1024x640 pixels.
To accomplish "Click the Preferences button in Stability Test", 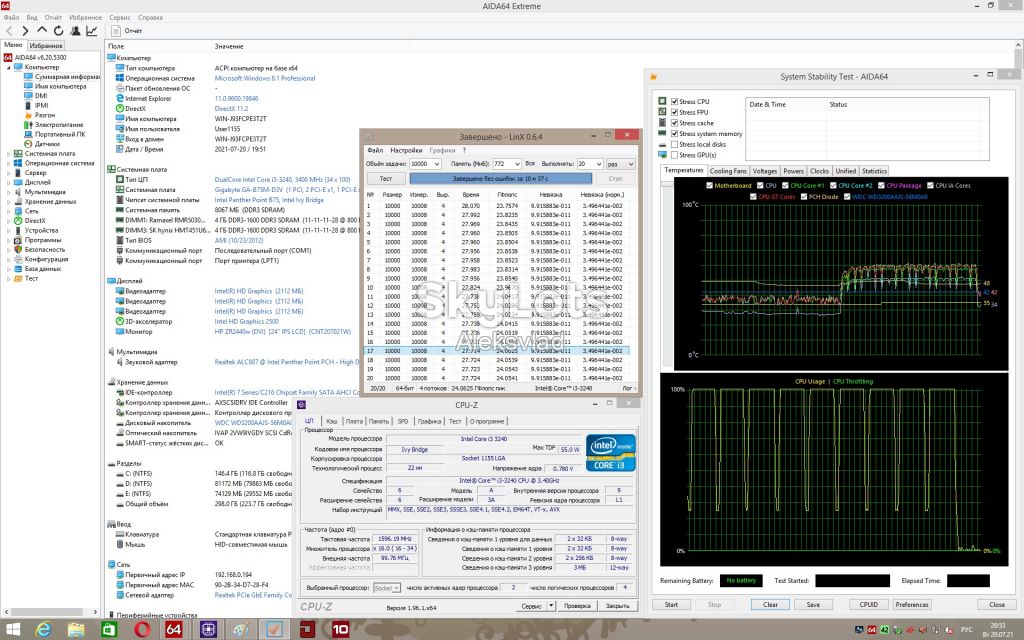I will click(x=912, y=605).
